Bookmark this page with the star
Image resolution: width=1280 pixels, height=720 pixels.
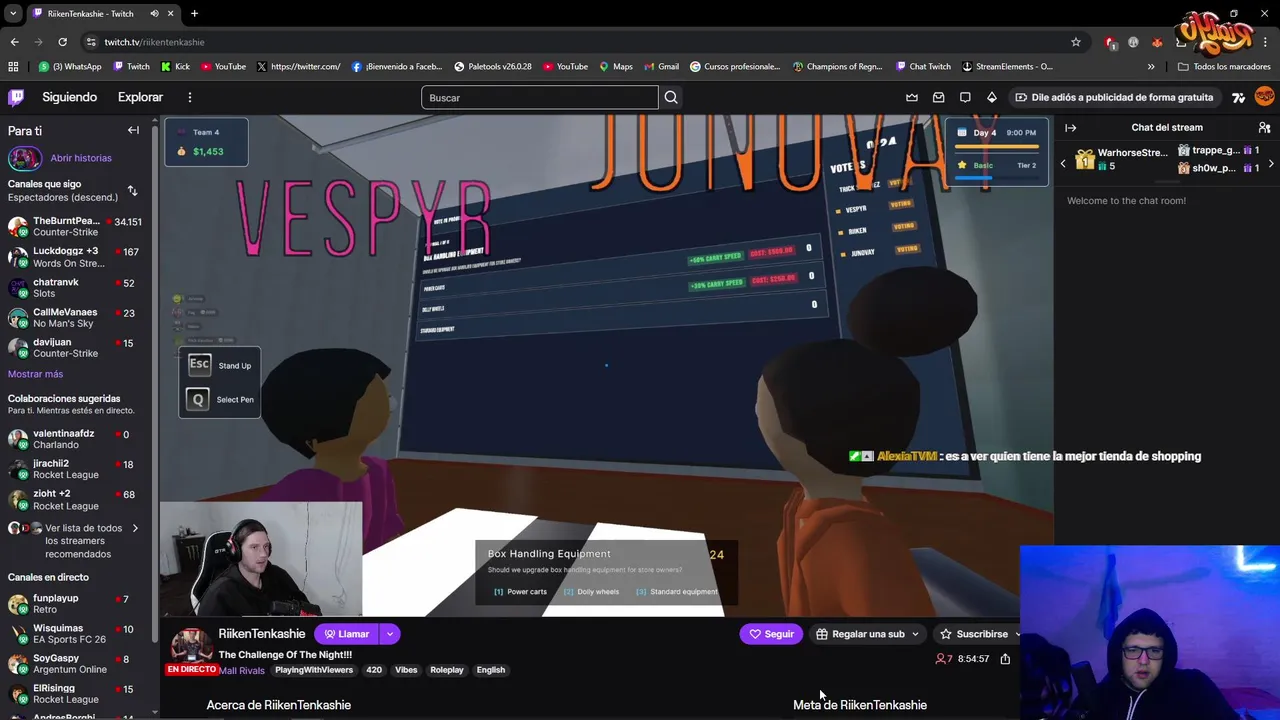click(x=1076, y=42)
